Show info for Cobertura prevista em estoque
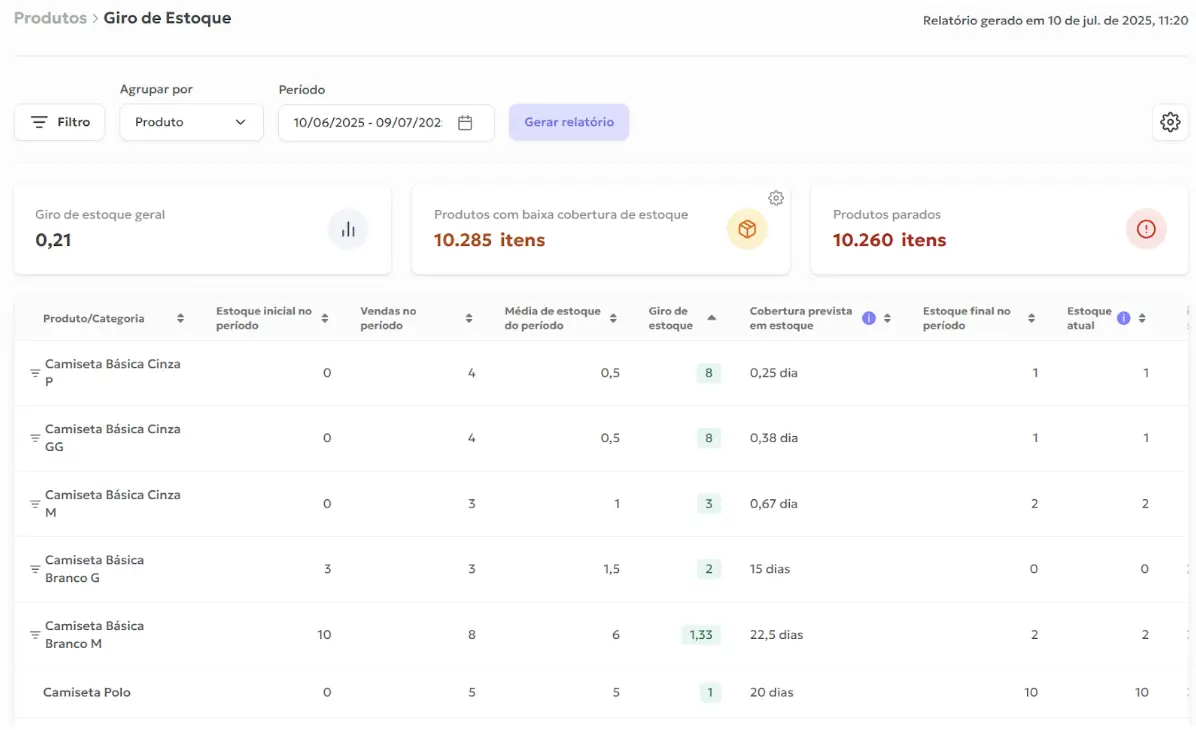Screen dimensions: 1196x730 tap(868, 318)
